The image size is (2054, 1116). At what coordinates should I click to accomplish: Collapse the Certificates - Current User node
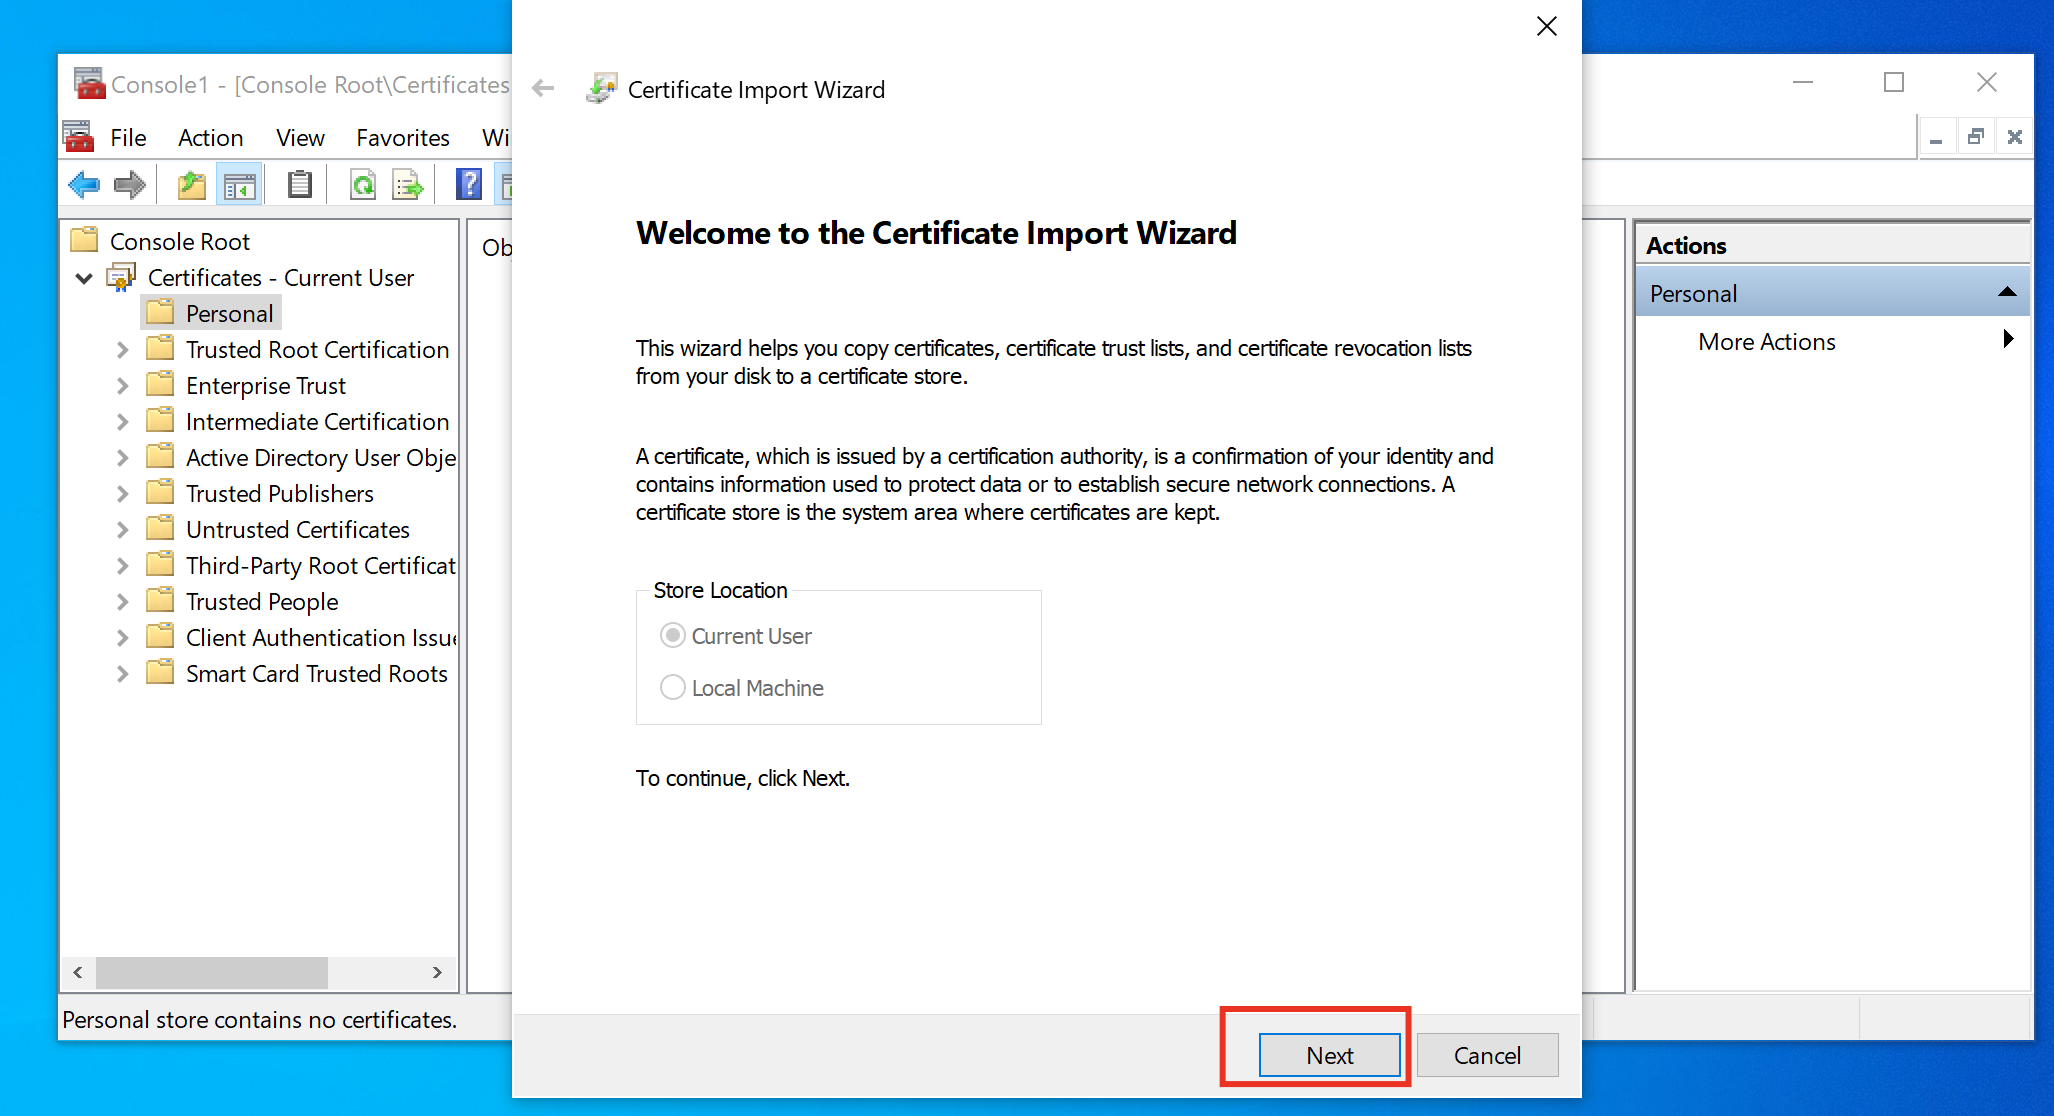tap(85, 278)
